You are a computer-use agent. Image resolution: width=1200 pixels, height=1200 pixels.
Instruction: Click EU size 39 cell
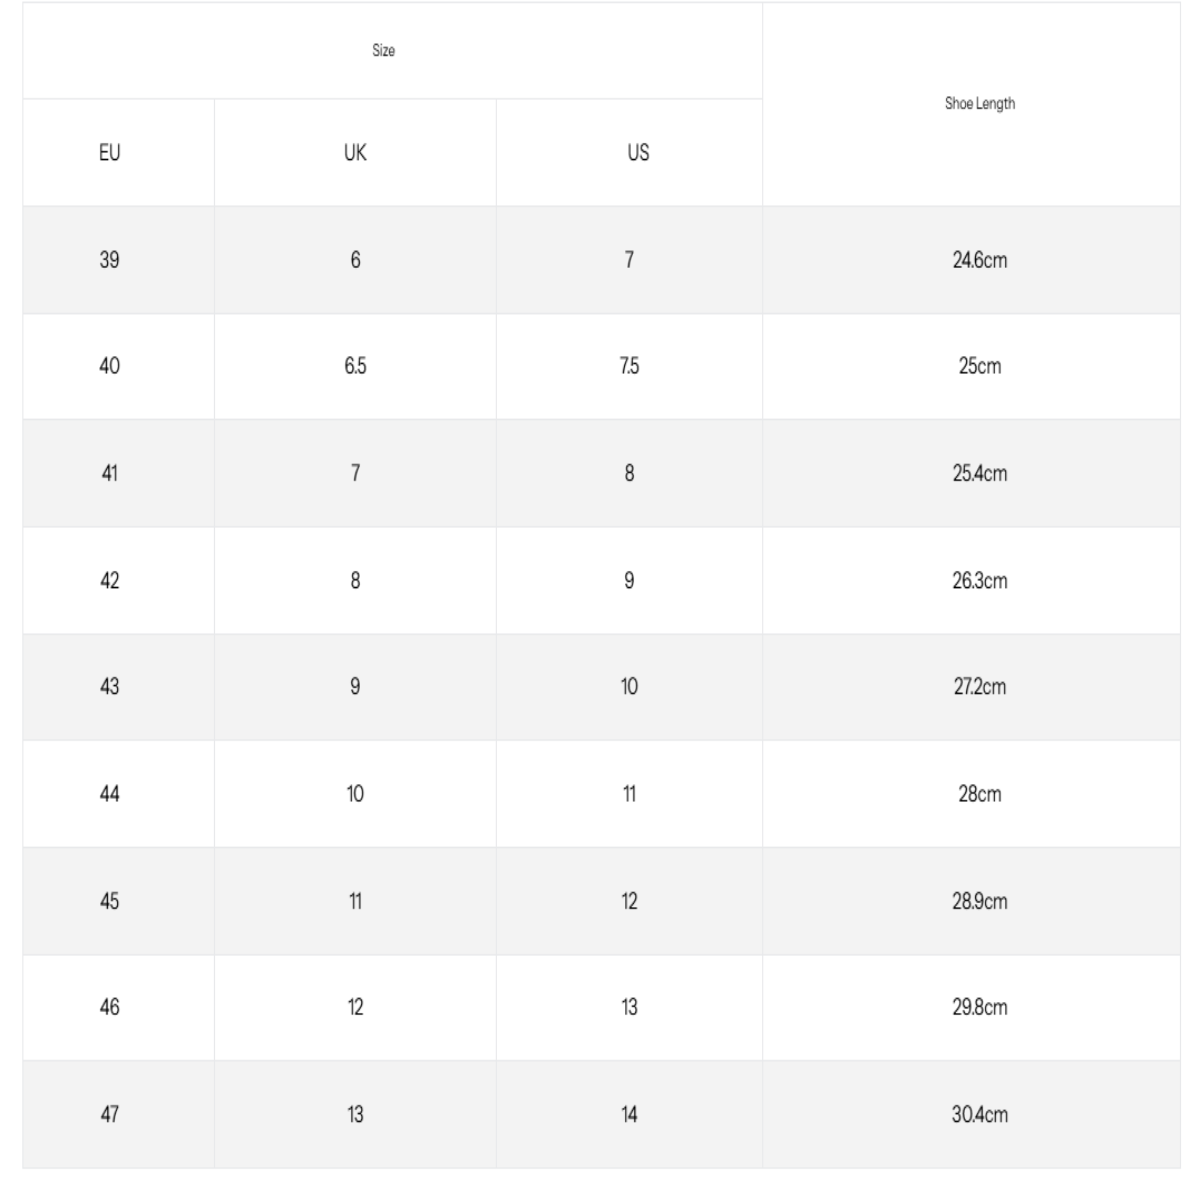pyautogui.click(x=110, y=260)
